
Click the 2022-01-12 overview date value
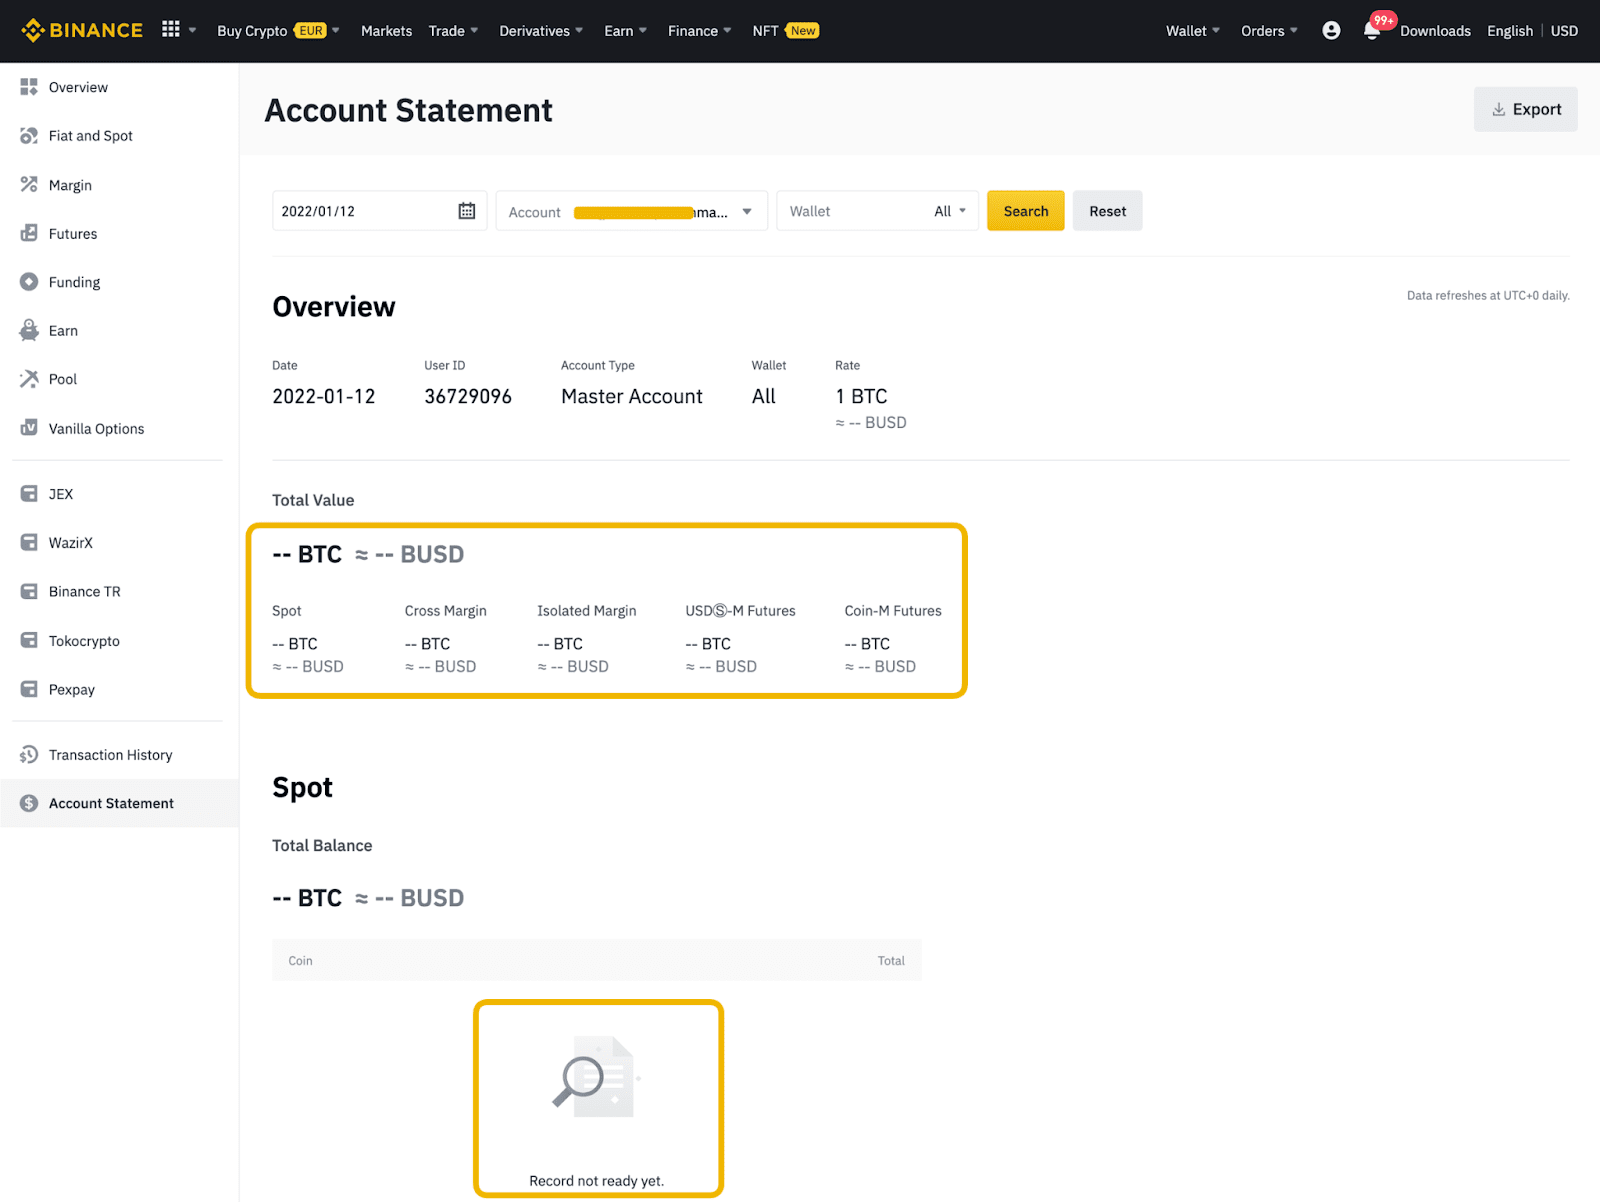(324, 396)
